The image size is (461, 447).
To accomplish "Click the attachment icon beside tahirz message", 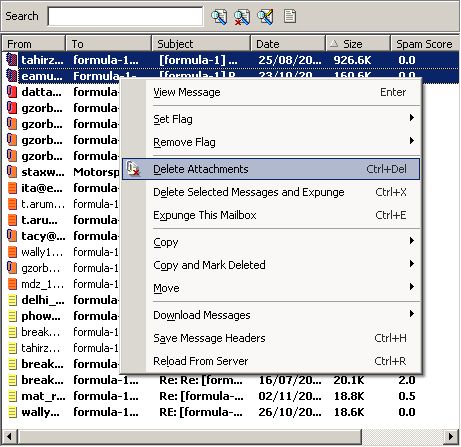I will pyautogui.click(x=12, y=60).
